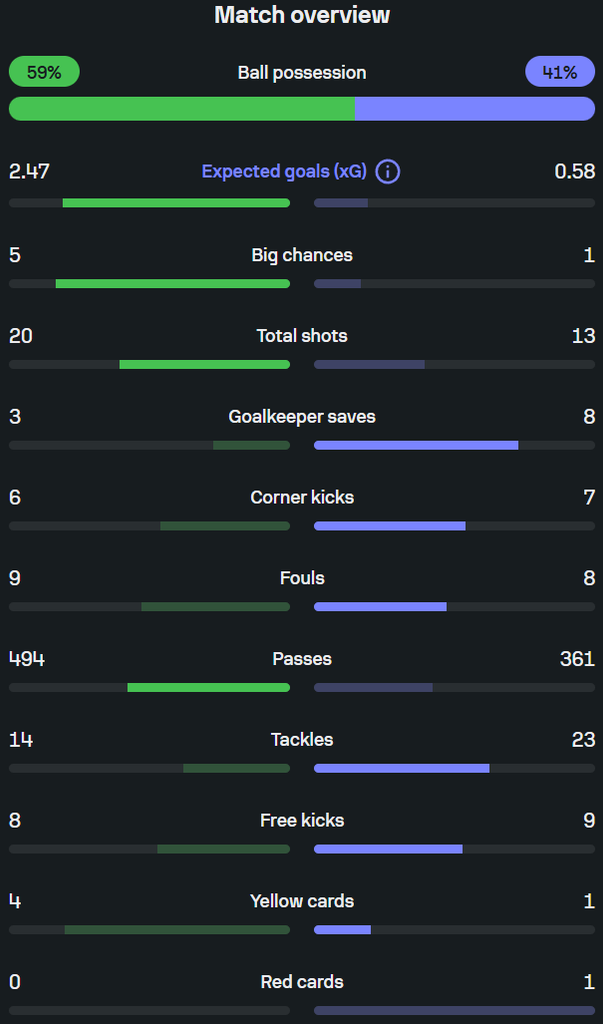Screen dimensions: 603x1024
Task: Click the xG info icon
Action: (x=388, y=172)
